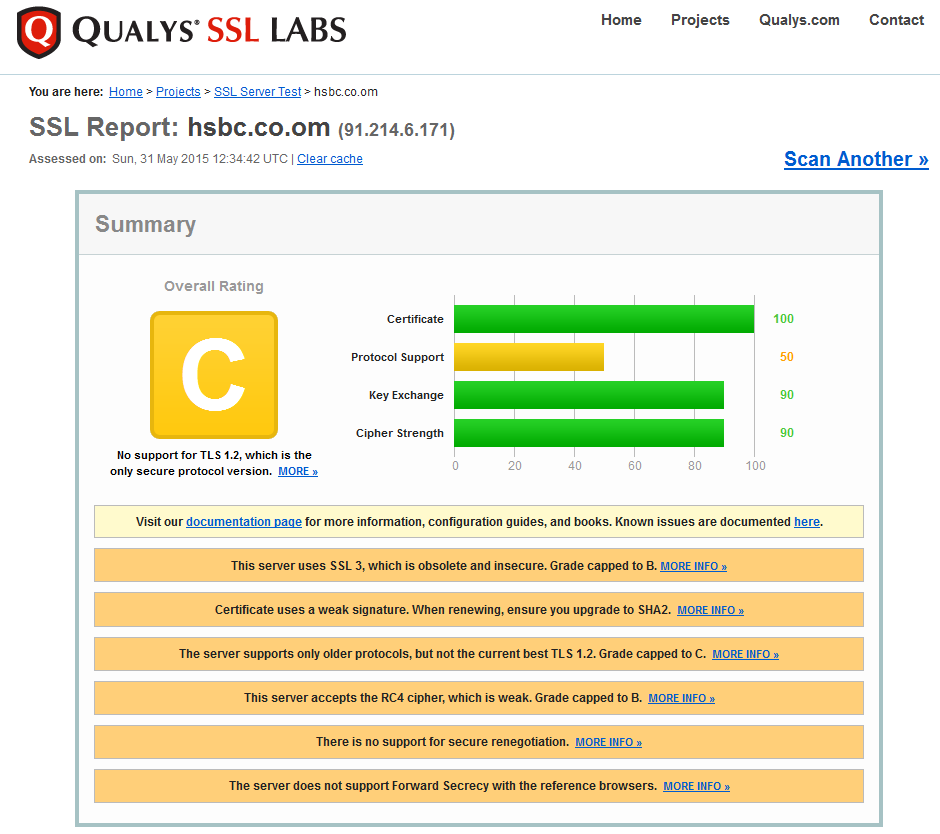Click the Certificate score value 100
This screenshot has height=834, width=940.
(x=783, y=319)
